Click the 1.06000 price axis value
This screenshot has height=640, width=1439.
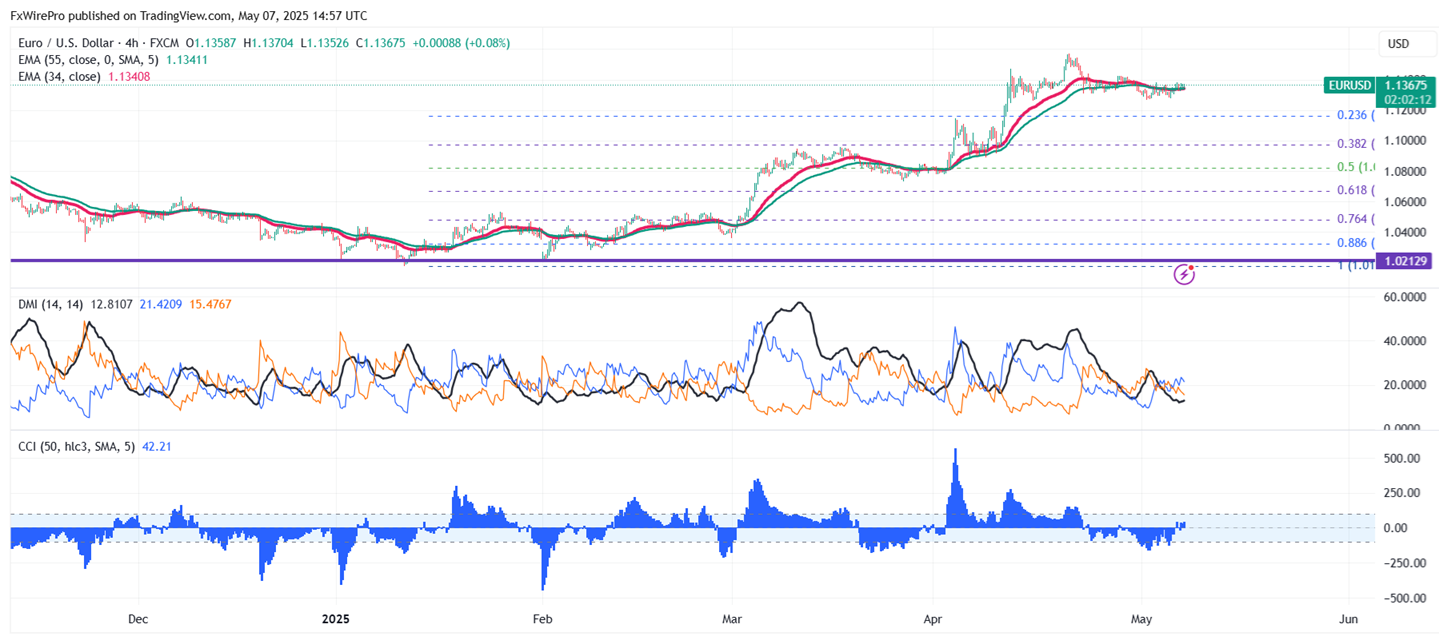[1403, 202]
